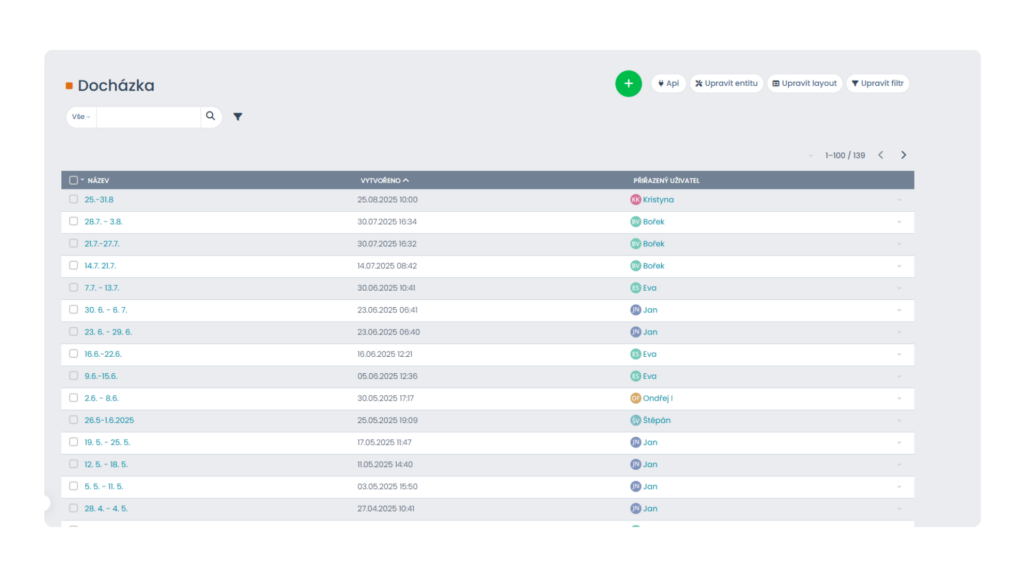The image size is (1024, 576).
Task: Sort by Vytvořeno column header
Action: coord(380,181)
